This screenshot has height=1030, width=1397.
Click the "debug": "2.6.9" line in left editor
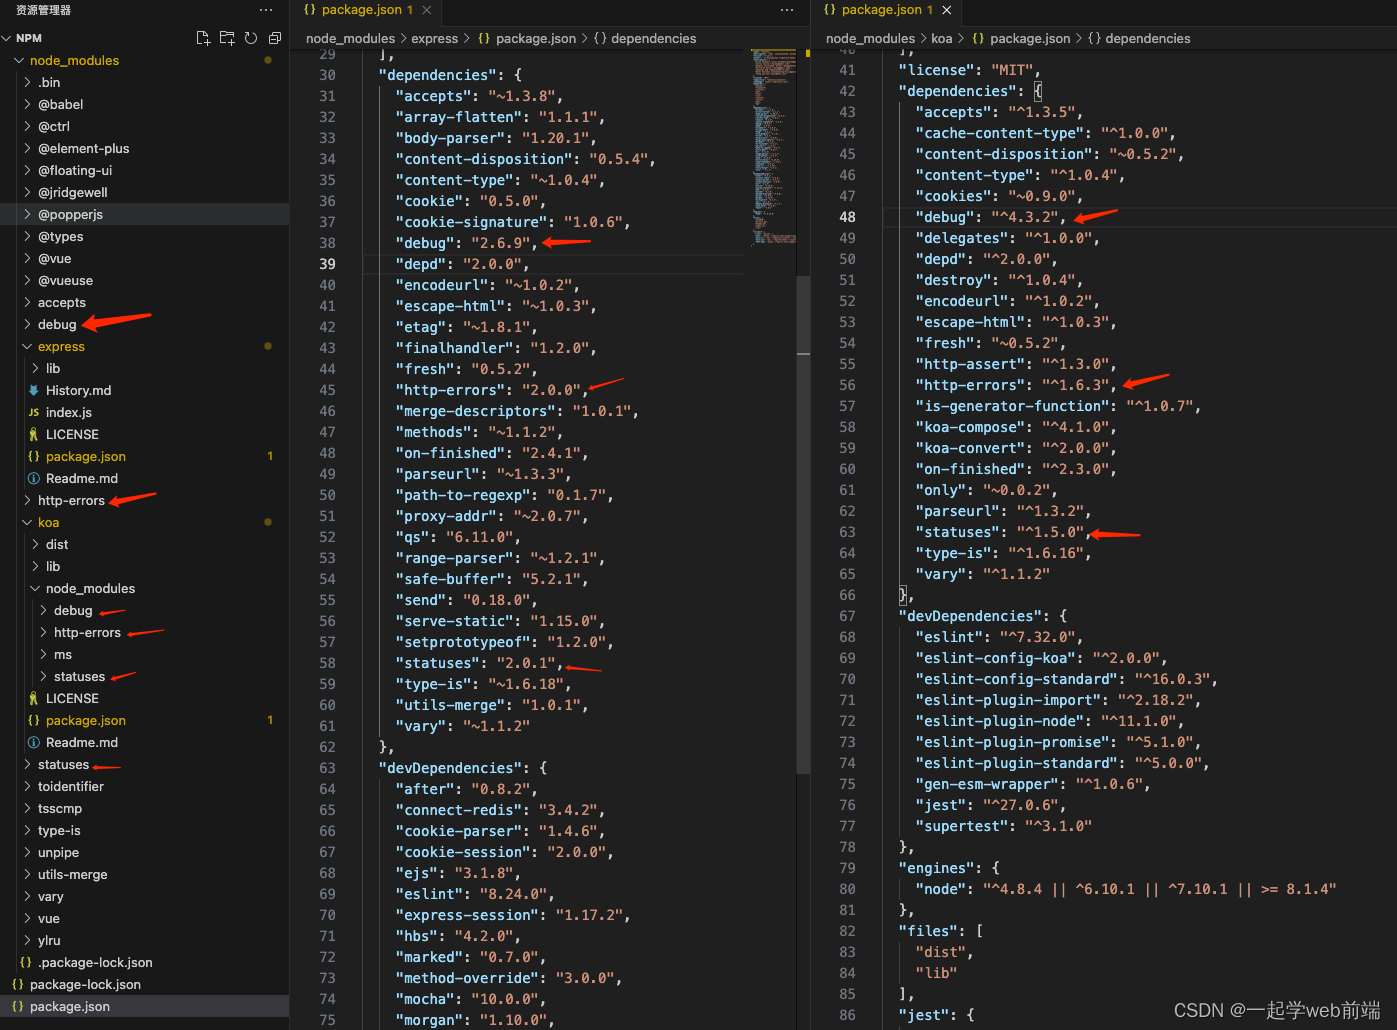467,243
